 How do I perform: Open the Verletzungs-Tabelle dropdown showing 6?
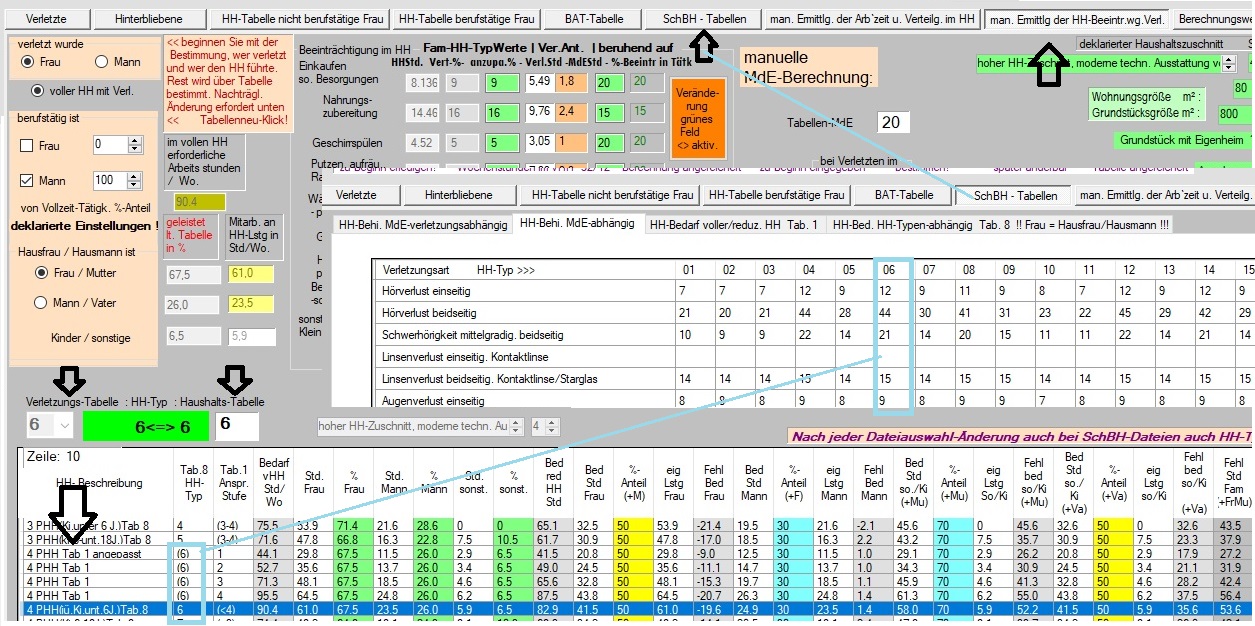point(64,425)
